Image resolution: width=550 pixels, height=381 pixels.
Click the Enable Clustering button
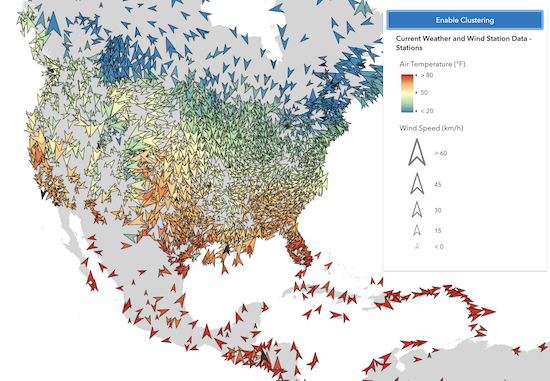pyautogui.click(x=465, y=20)
